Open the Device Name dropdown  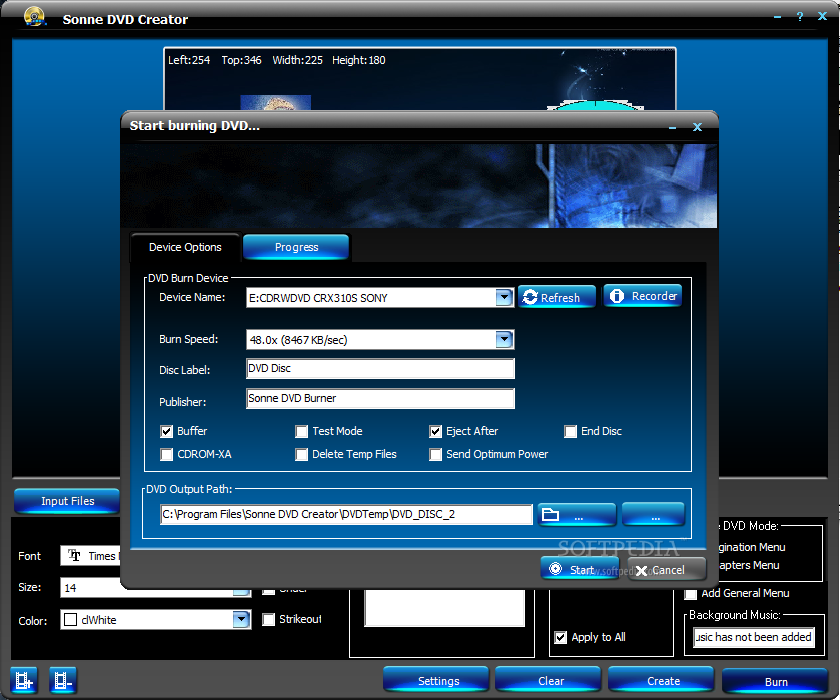coord(504,298)
